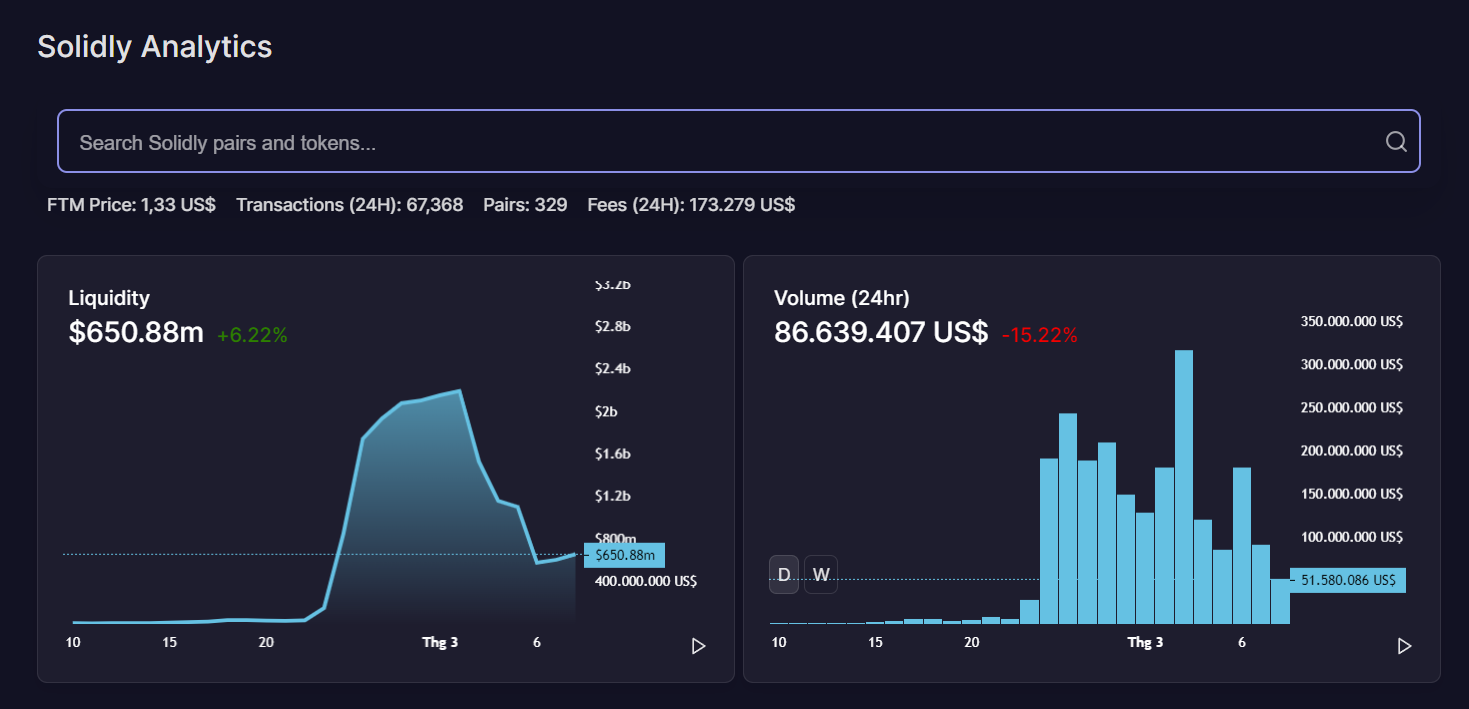The image size is (1469, 709).
Task: Click the Solidly Analytics title
Action: click(155, 46)
